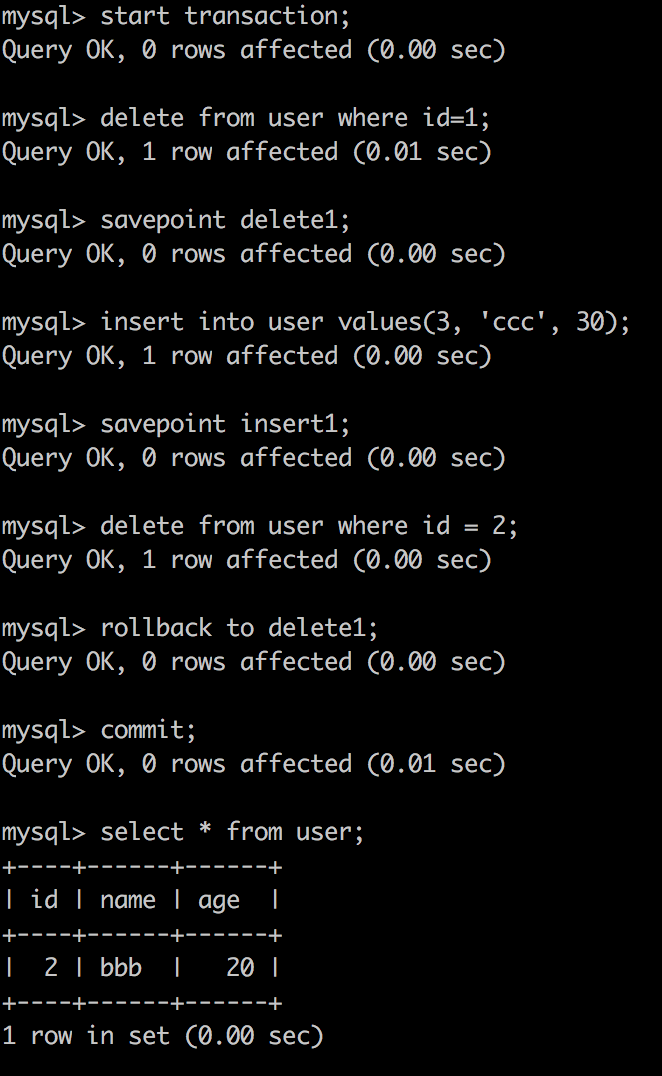Click the 'start transaction;' command text
Image resolution: width=662 pixels, height=1076 pixels.
[x=226, y=16]
